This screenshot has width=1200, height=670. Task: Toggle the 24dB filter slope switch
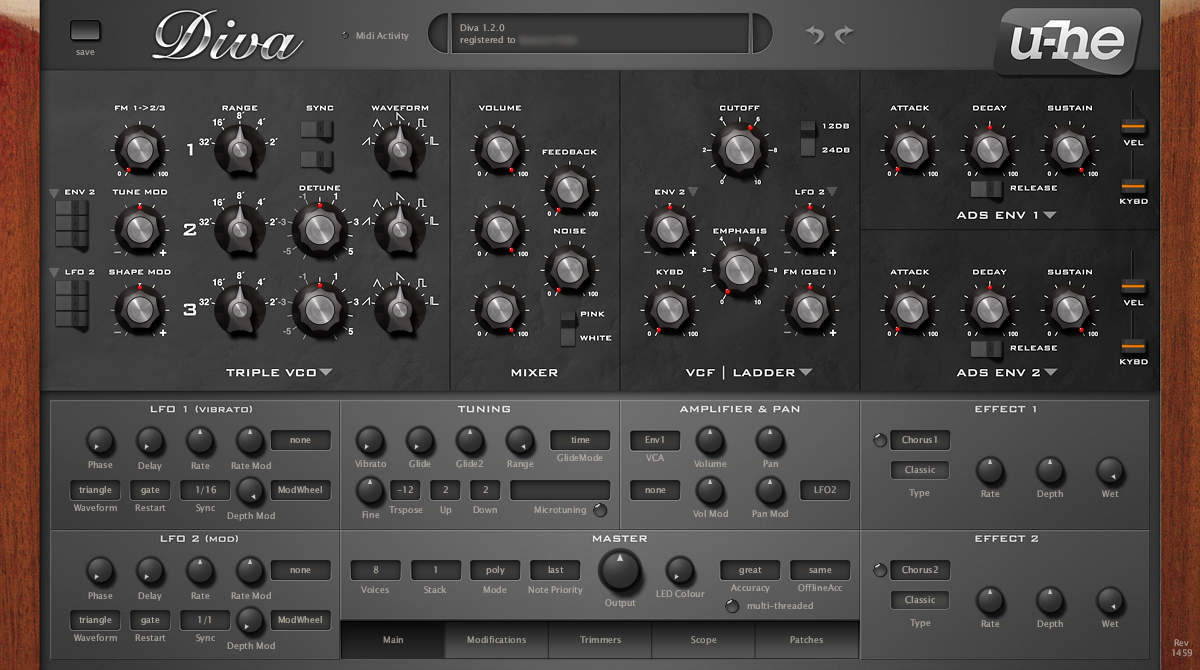click(808, 149)
